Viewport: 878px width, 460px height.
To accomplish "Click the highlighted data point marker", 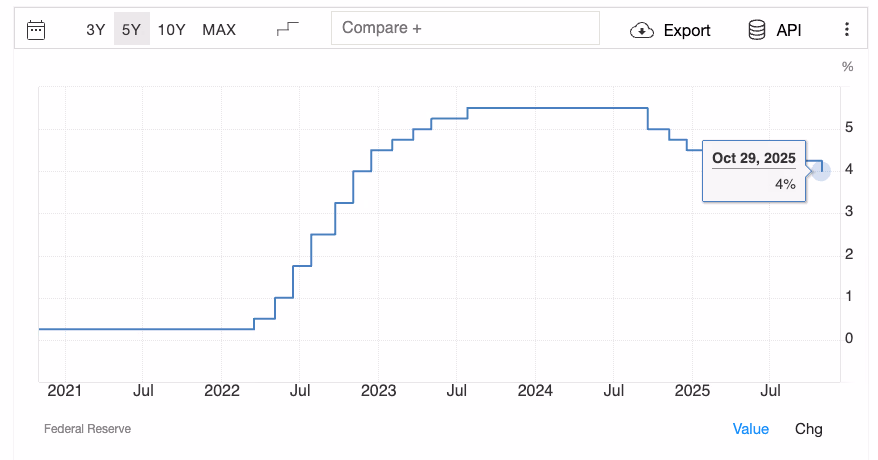I will point(821,171).
